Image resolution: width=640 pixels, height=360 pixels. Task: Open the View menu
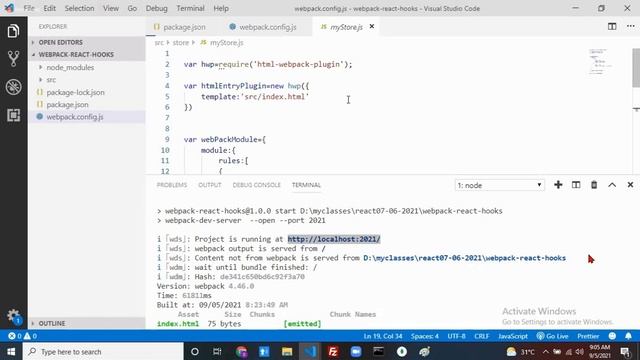pyautogui.click(x=111, y=8)
